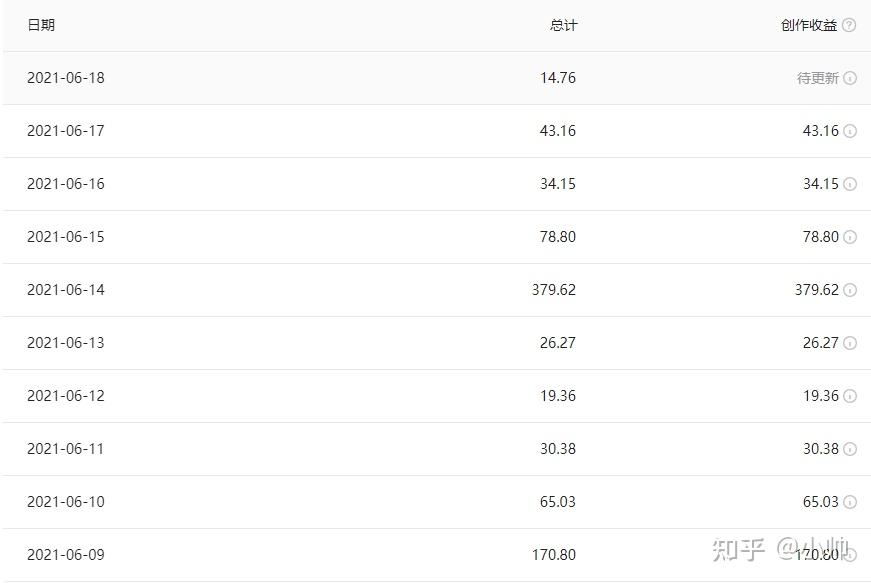871x583 pixels.
Task: Click info icon beside 379.62 in 创作收益 column
Action: pyautogui.click(x=850, y=290)
